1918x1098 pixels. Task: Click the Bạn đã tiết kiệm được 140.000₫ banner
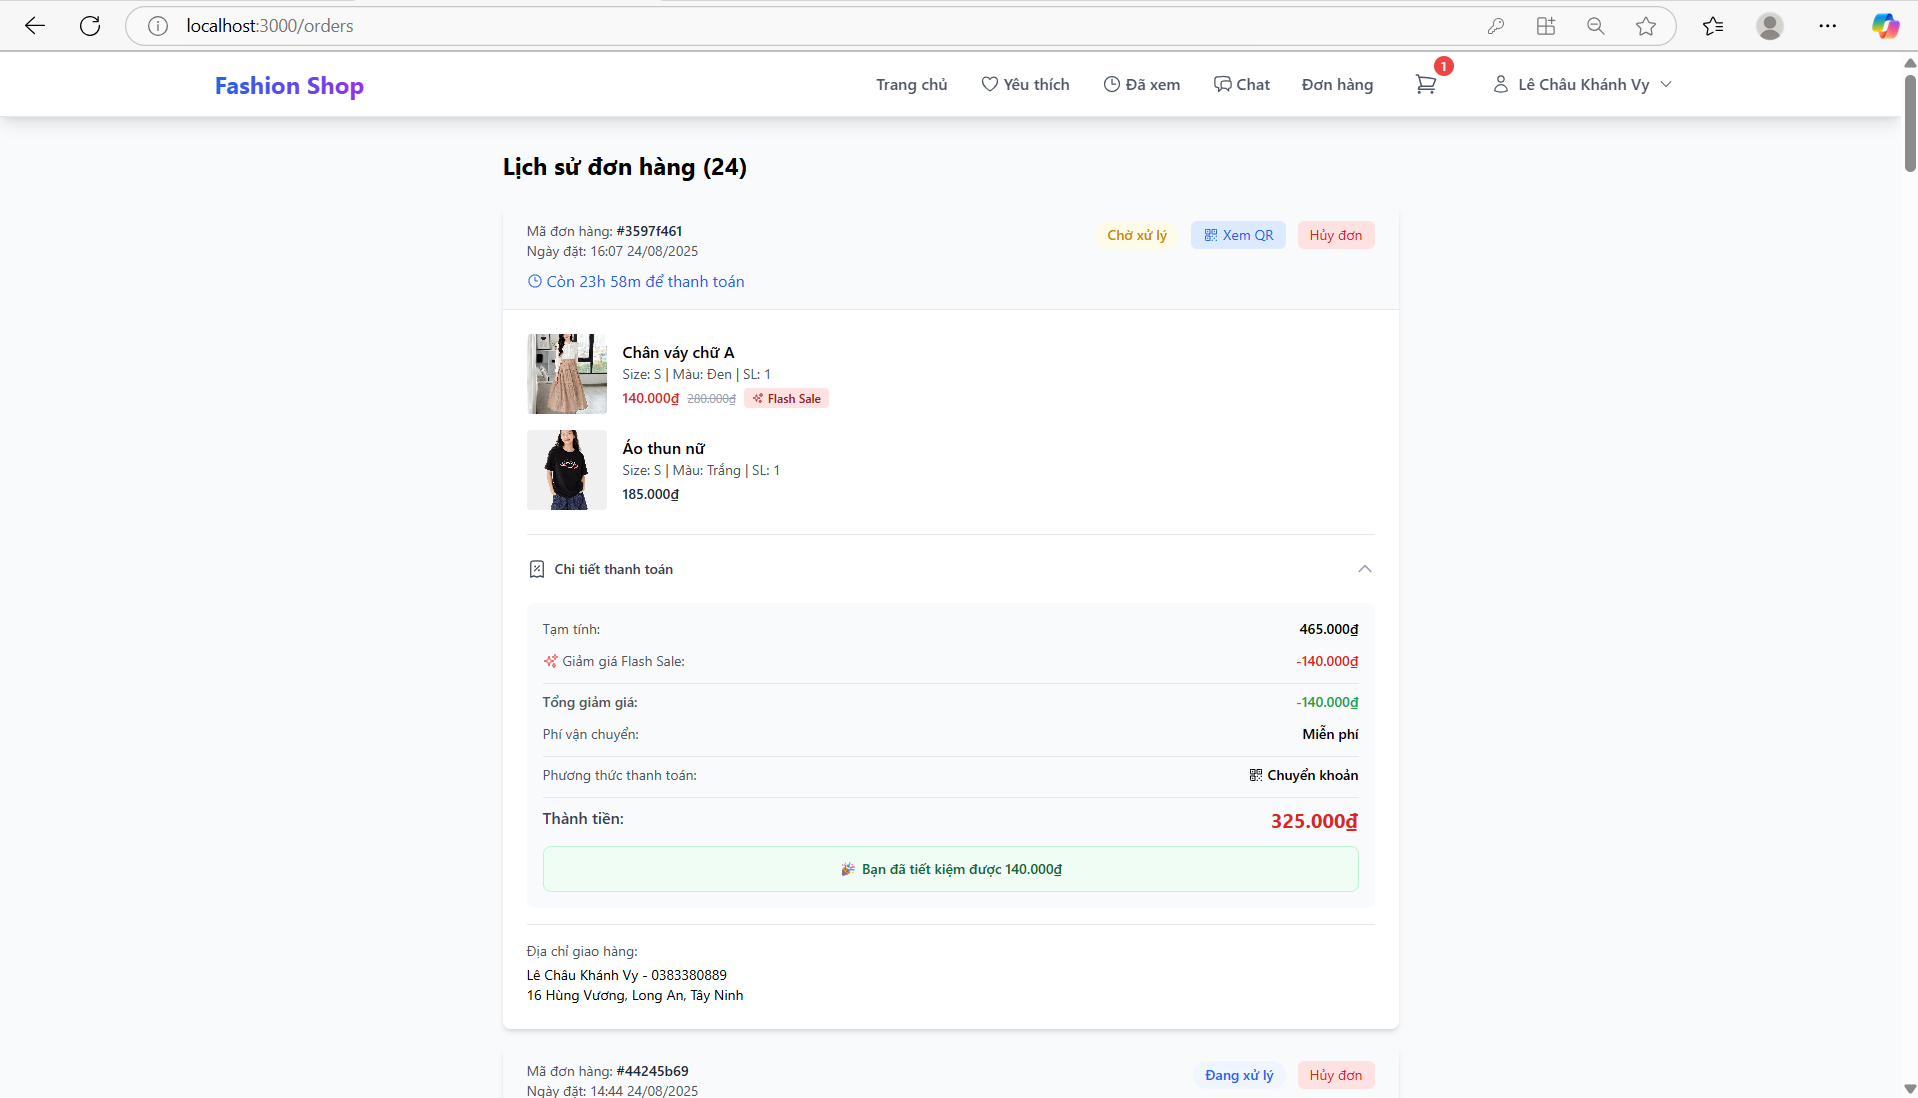point(950,869)
